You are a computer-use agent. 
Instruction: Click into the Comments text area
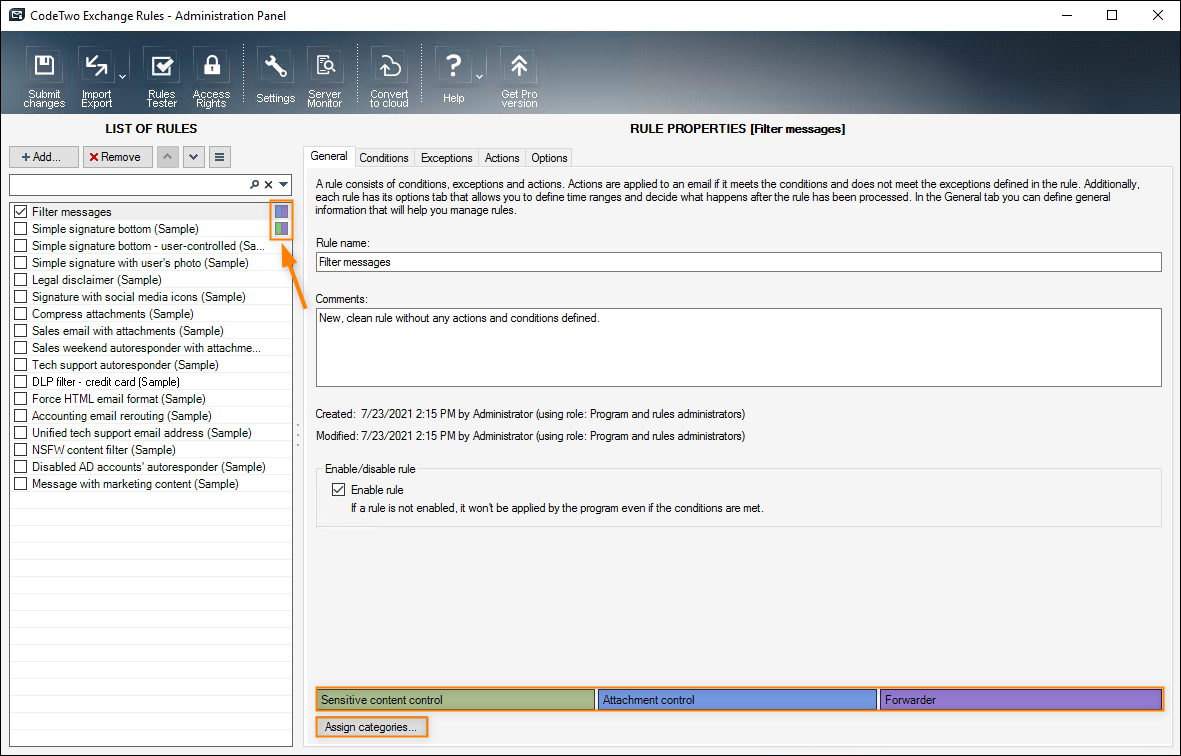739,347
